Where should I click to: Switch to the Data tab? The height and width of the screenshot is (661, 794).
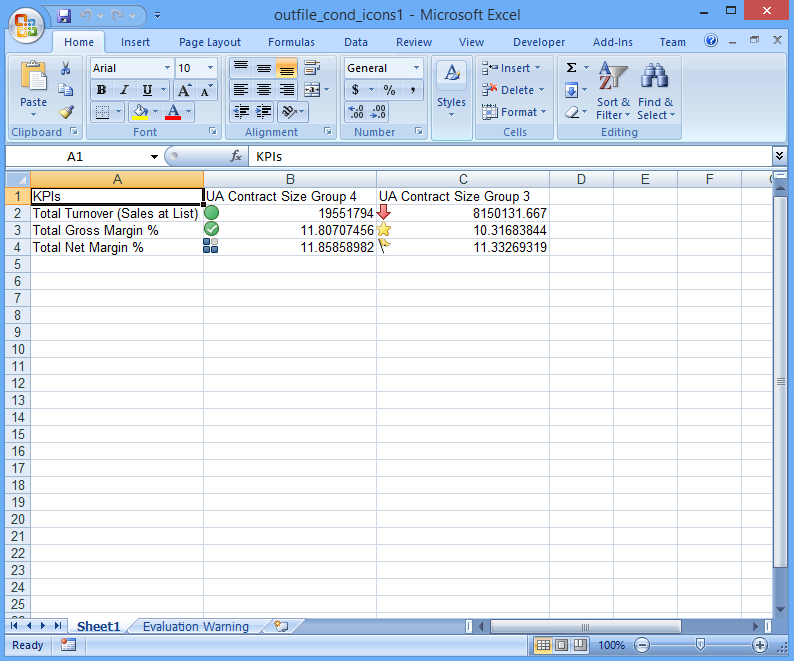[356, 42]
